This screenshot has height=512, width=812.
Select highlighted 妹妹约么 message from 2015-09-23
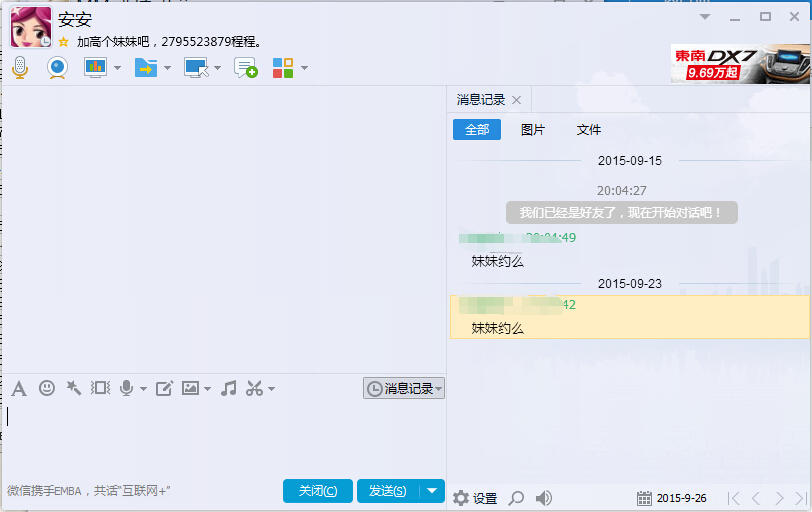(x=629, y=317)
